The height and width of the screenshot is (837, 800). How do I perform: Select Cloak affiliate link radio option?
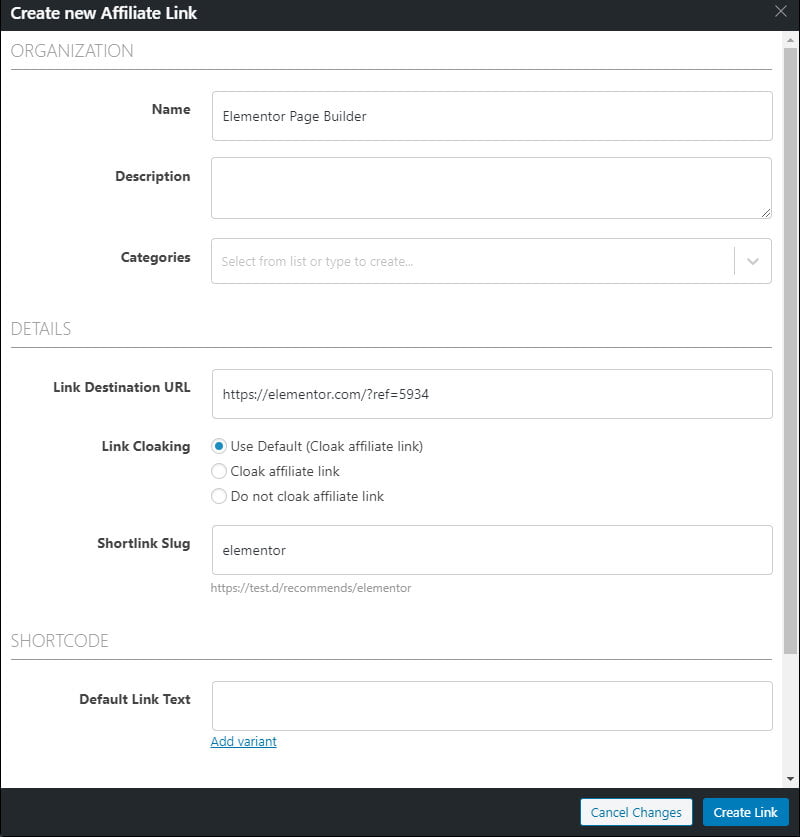[x=219, y=471]
